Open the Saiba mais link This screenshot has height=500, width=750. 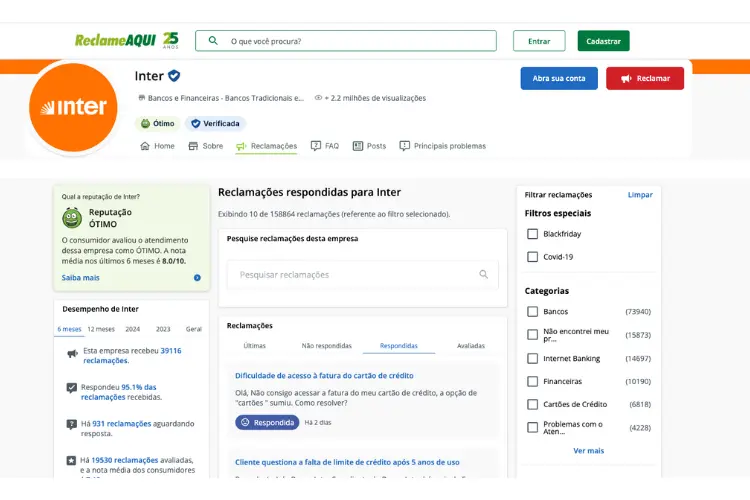80,278
